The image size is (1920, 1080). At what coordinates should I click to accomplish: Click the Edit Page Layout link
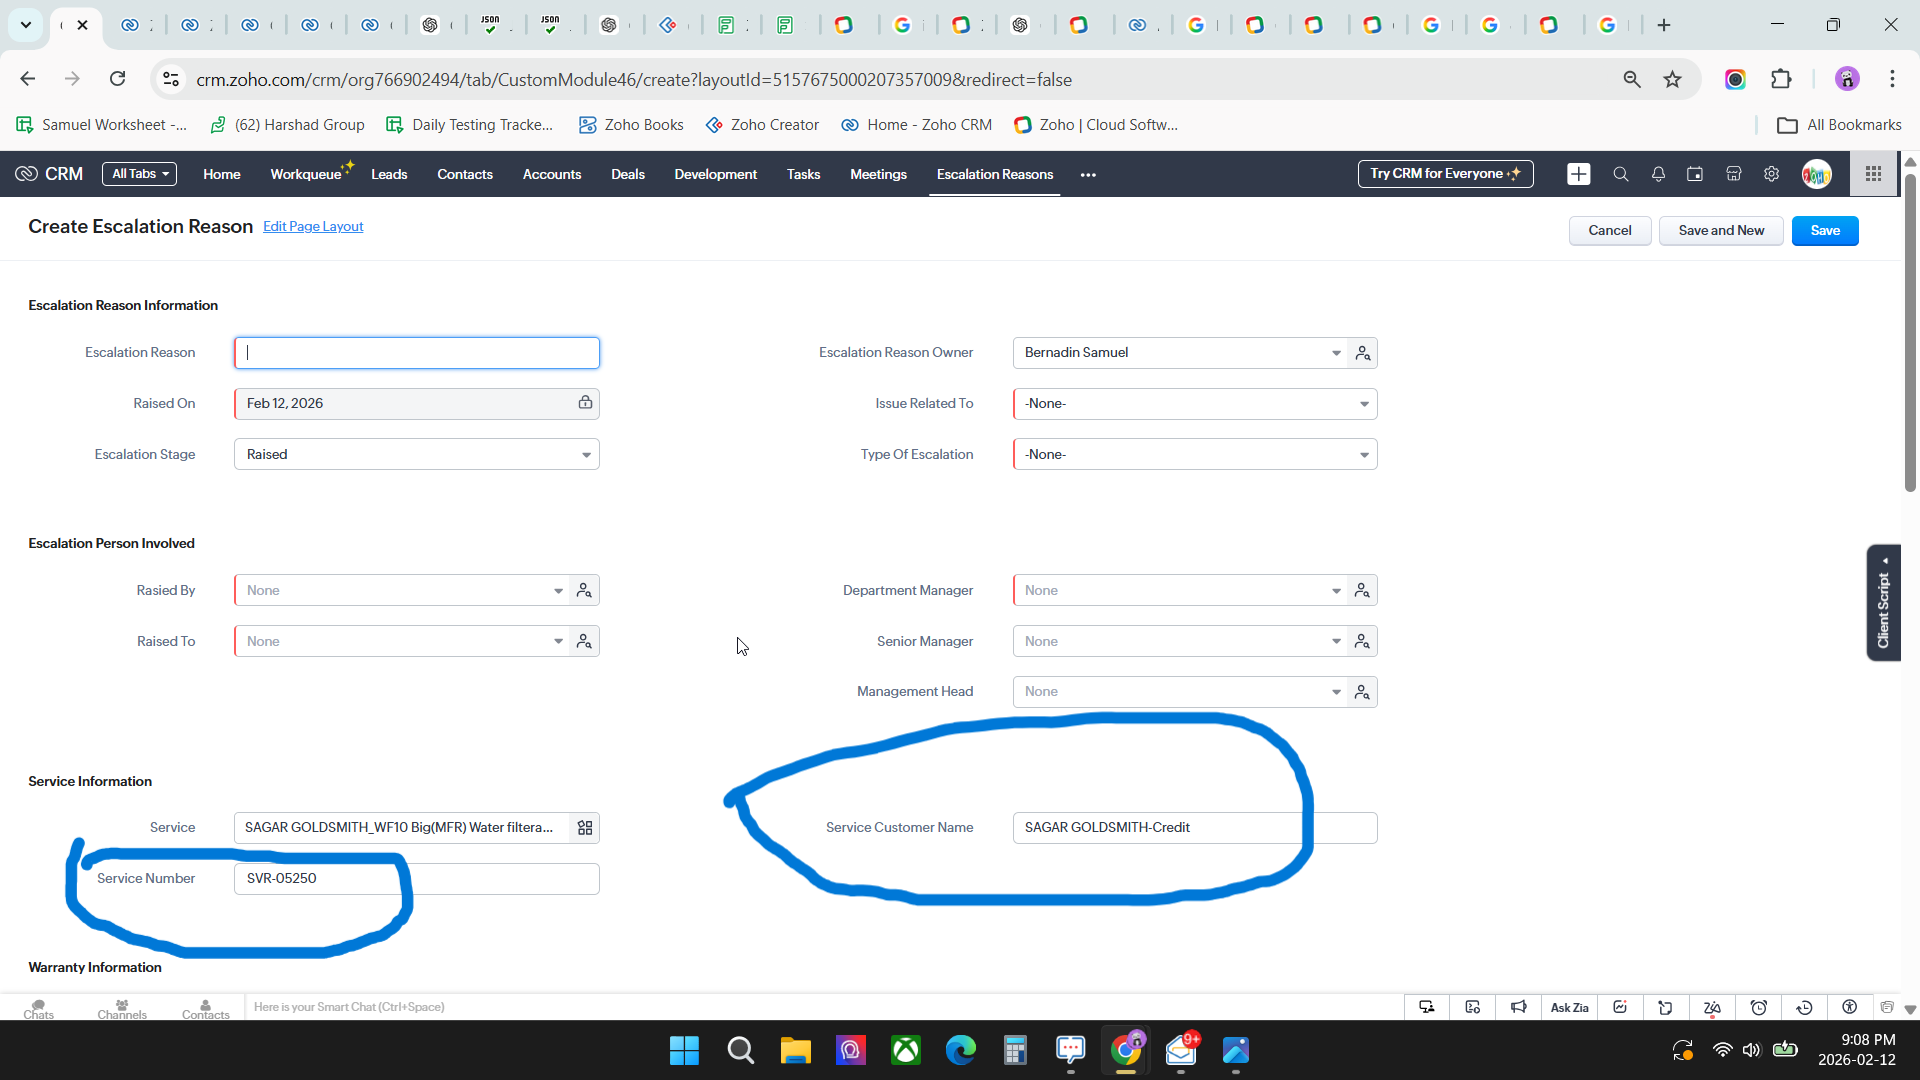[313, 227]
